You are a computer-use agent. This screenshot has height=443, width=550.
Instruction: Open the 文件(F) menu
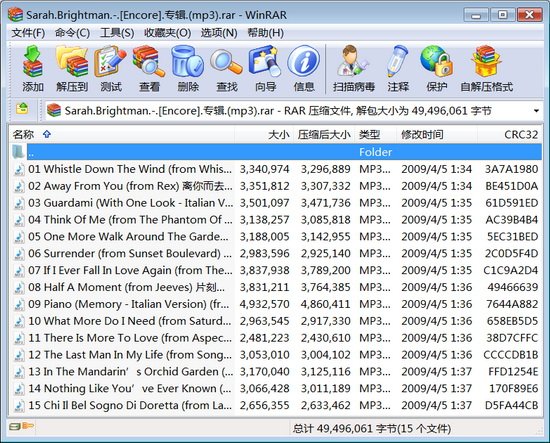(x=28, y=33)
